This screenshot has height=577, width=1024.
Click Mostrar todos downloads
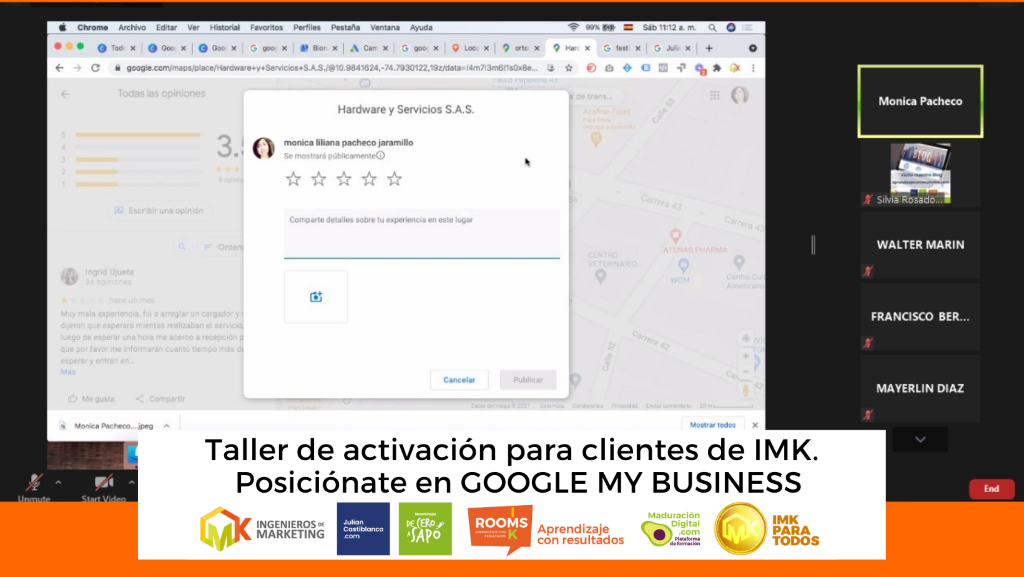click(712, 425)
